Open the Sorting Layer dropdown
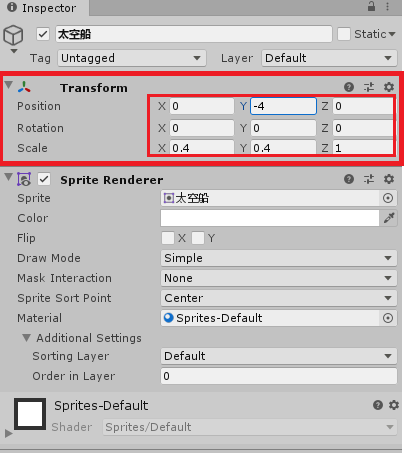404x453 pixels. tap(279, 356)
